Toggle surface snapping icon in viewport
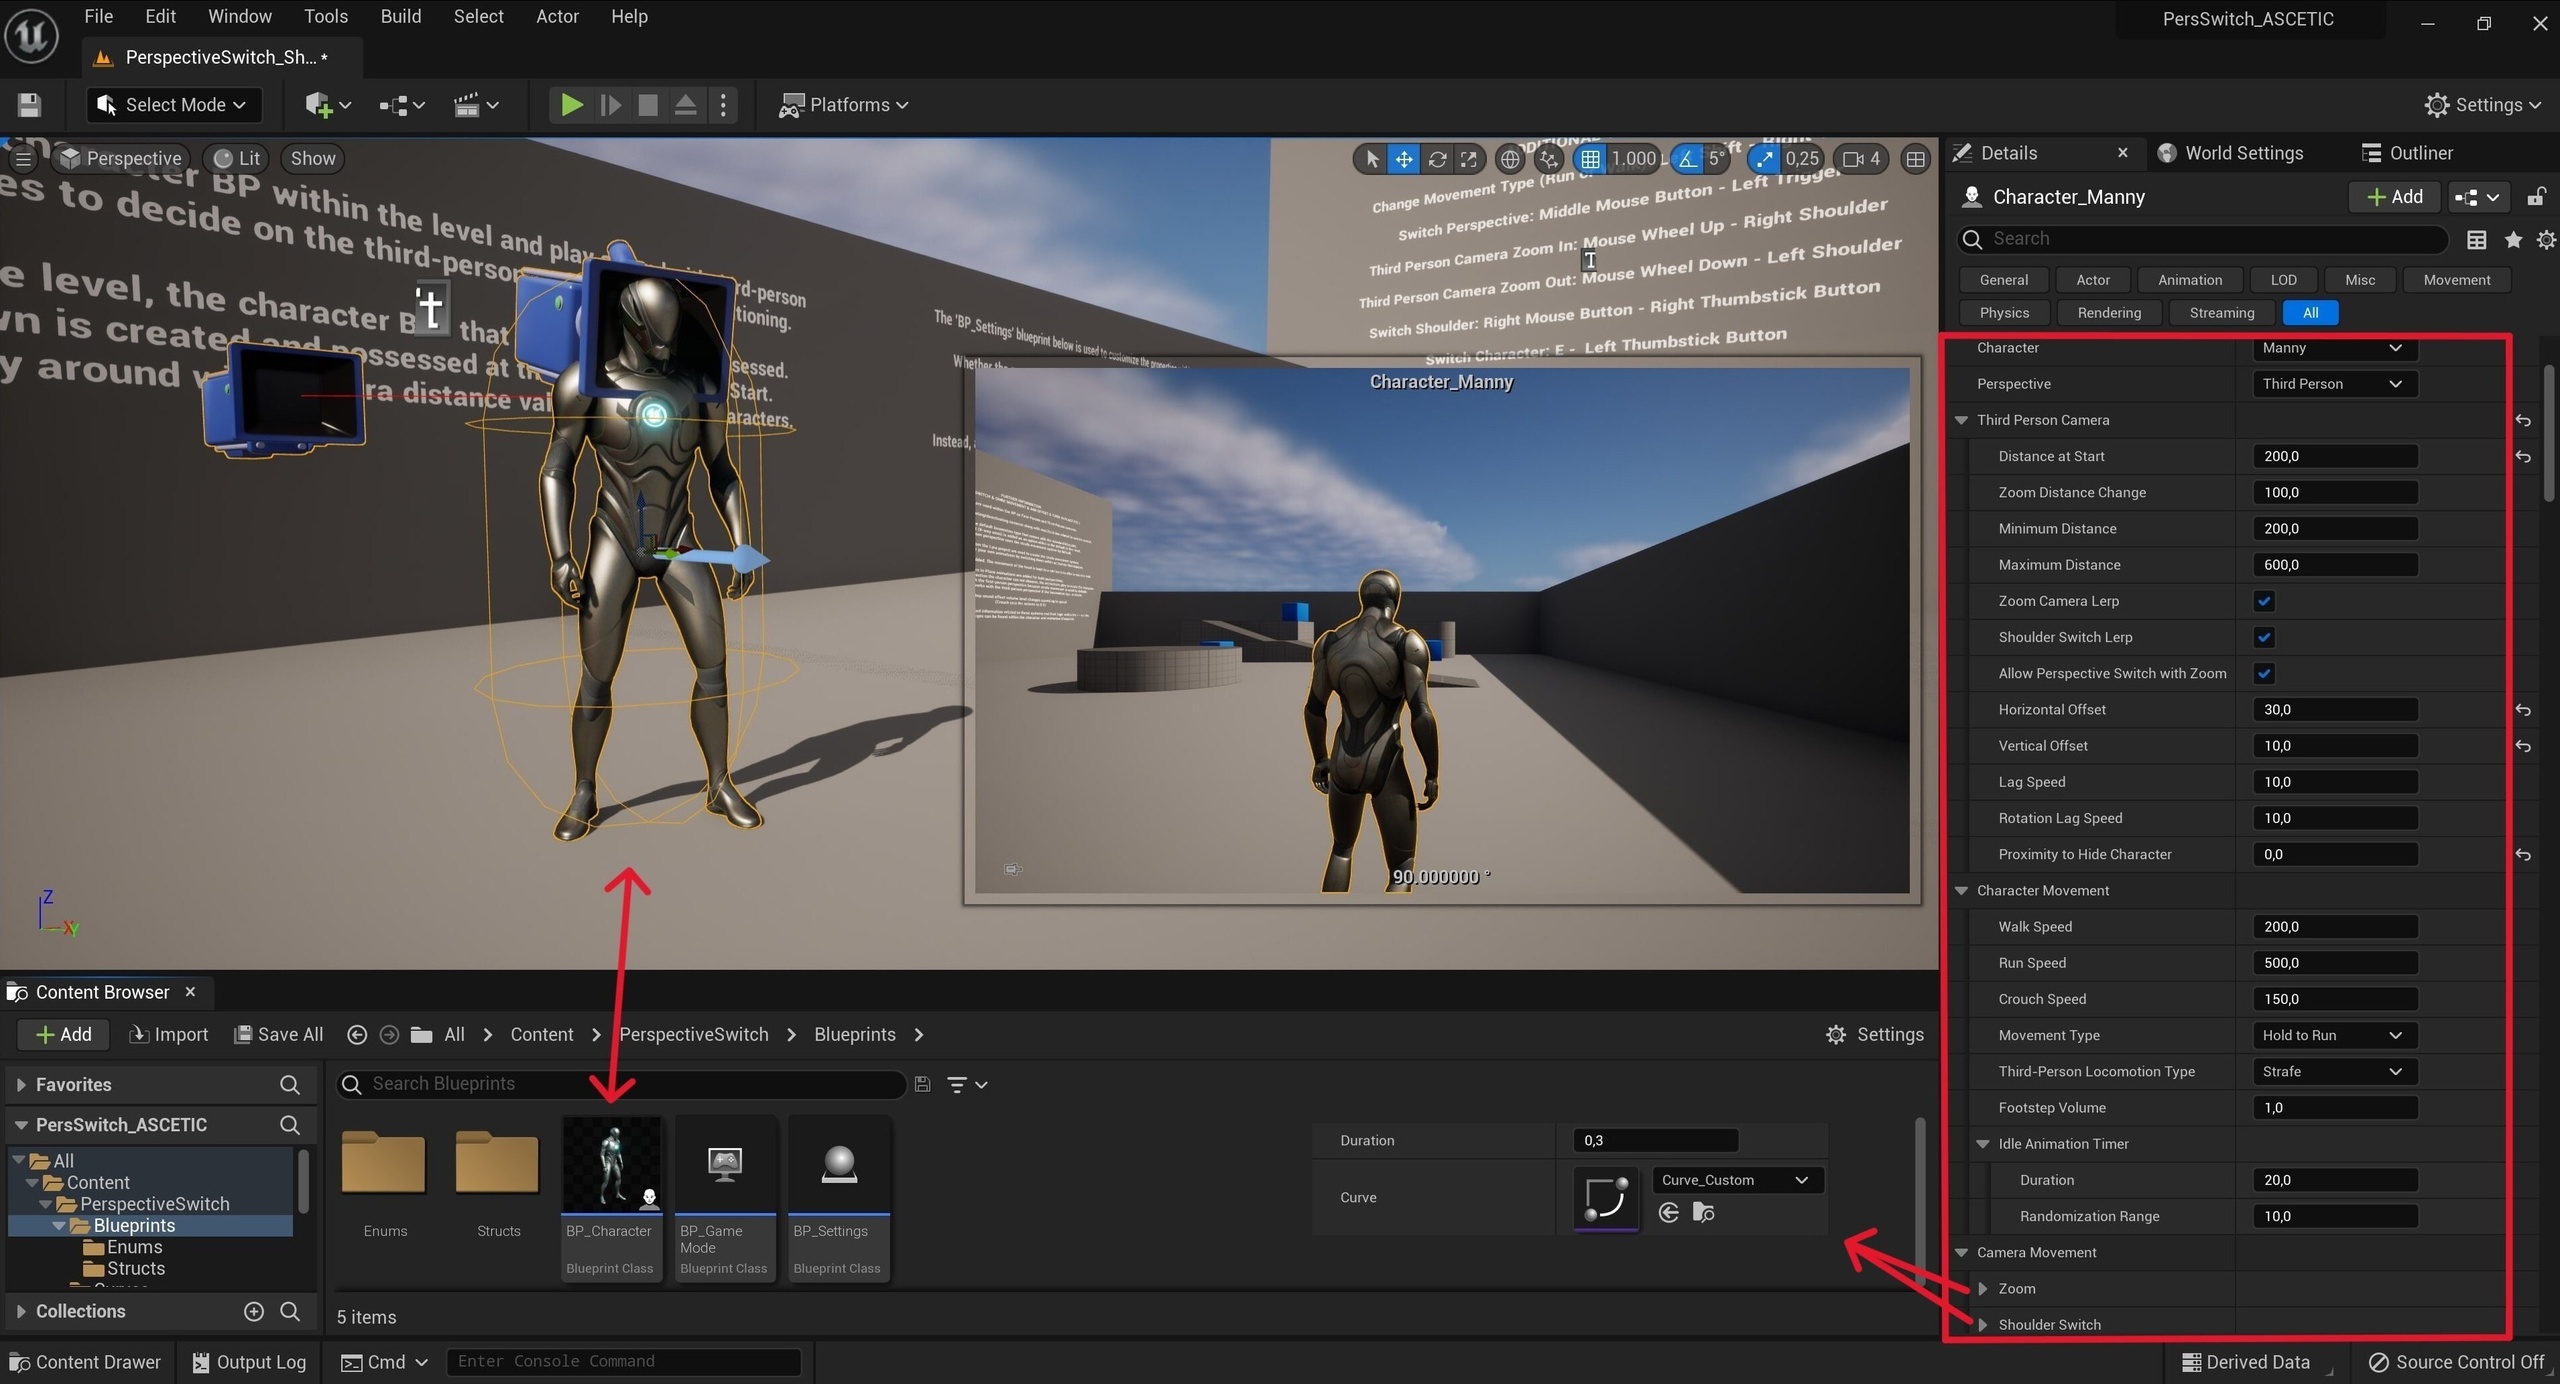This screenshot has width=2560, height=1384. tap(1549, 159)
